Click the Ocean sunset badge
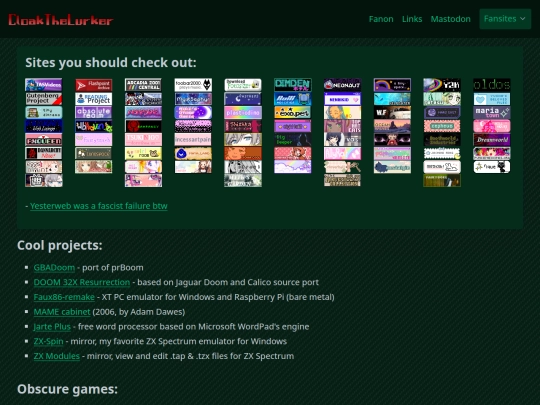This screenshot has height=405, width=540. click(x=392, y=126)
